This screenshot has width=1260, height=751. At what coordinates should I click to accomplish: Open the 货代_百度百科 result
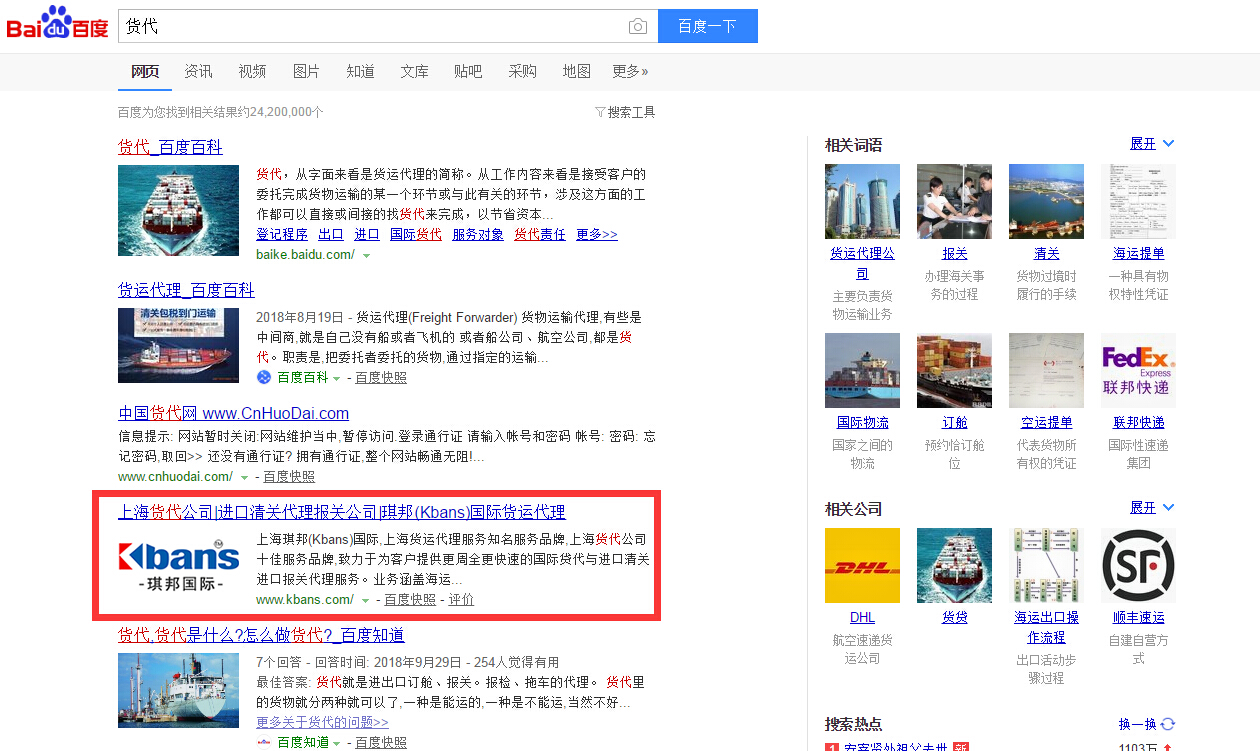(x=170, y=147)
